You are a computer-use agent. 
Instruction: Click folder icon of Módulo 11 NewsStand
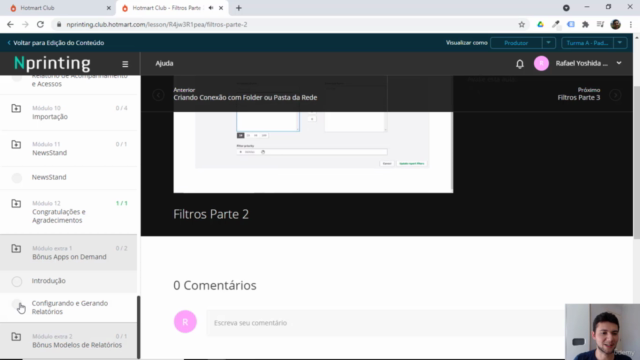pos(16,144)
